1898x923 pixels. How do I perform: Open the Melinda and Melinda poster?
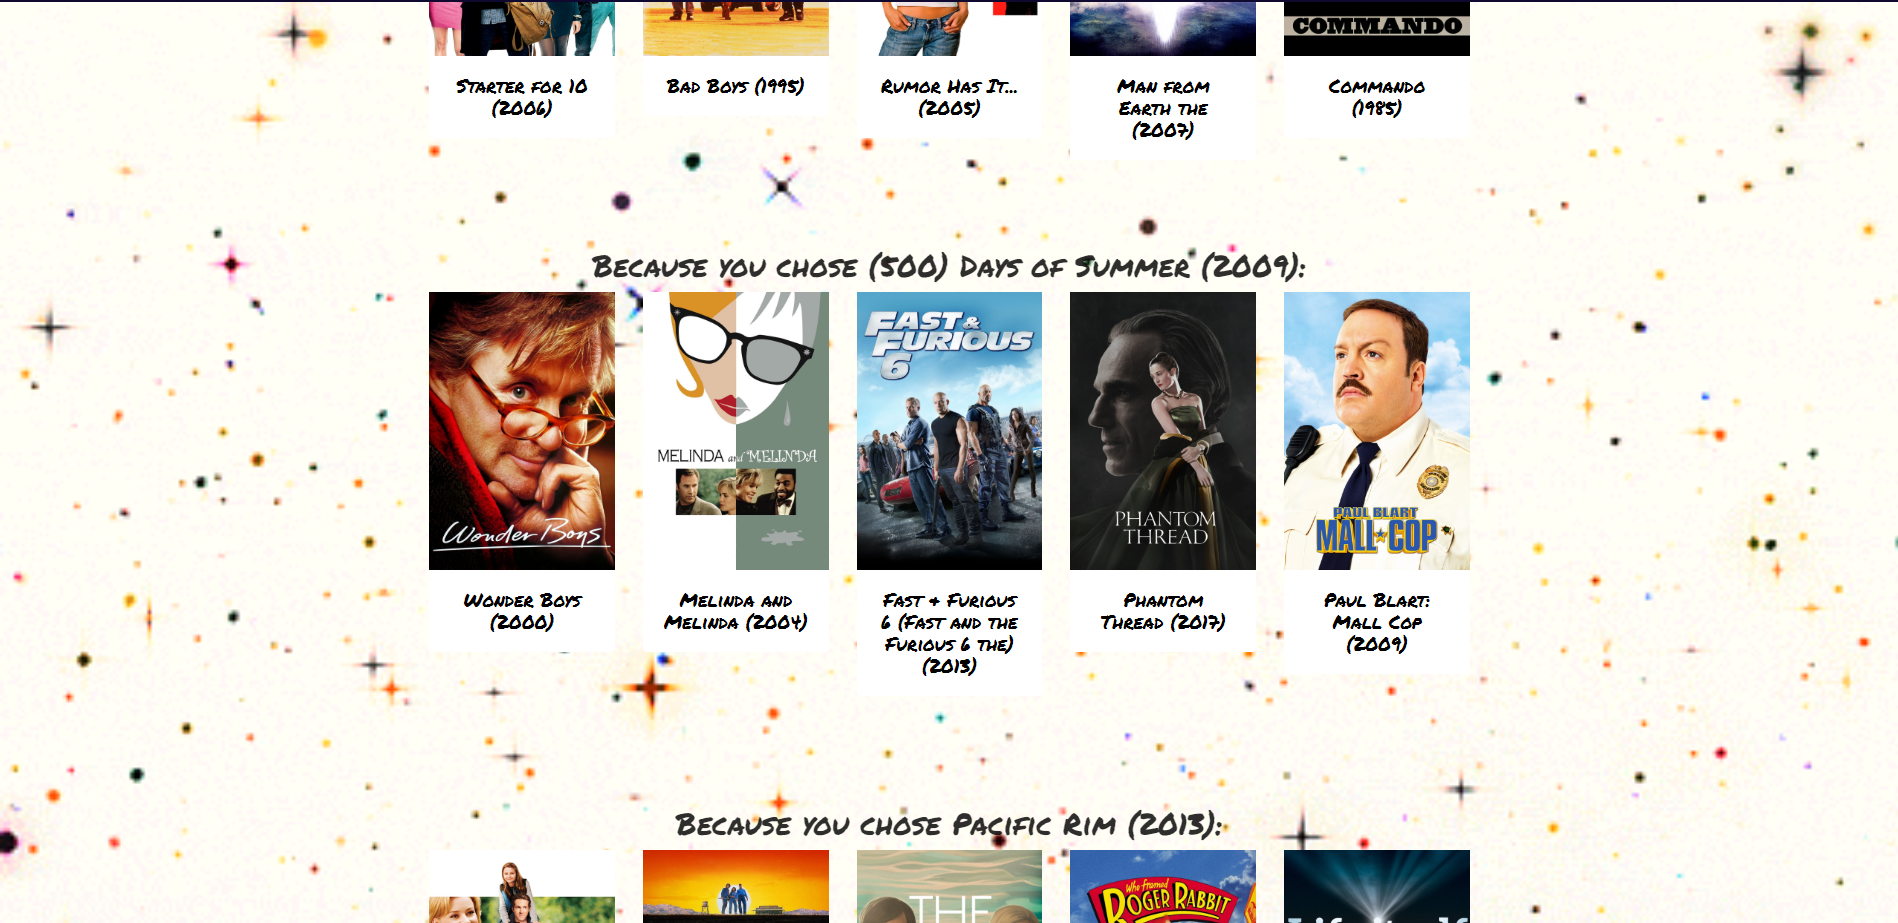735,431
